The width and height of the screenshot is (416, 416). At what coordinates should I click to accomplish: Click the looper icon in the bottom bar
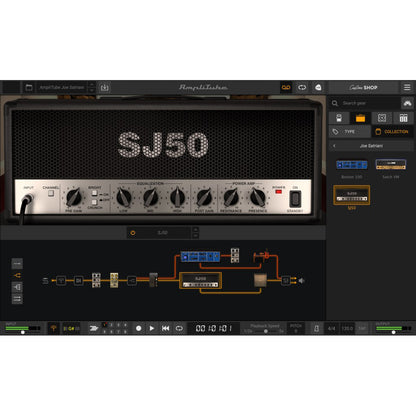[x=94, y=328]
